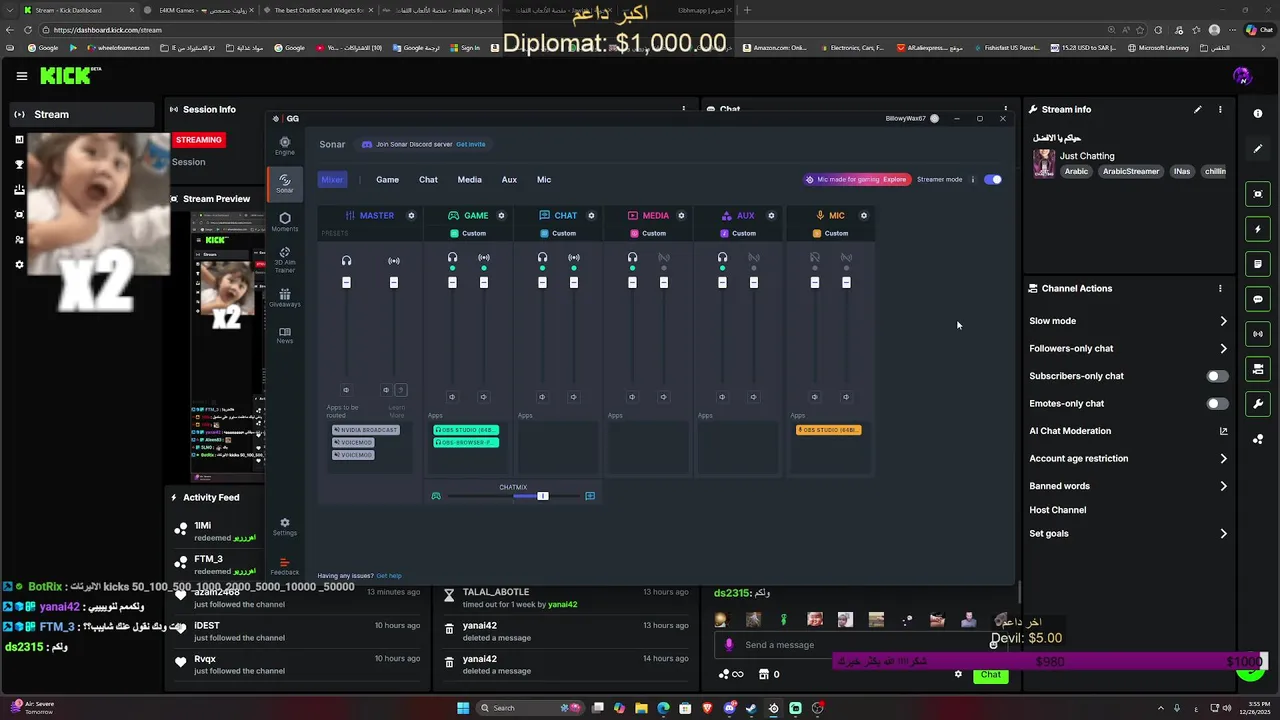1280x720 pixels.
Task: Open Game channel settings gear
Action: (x=501, y=215)
